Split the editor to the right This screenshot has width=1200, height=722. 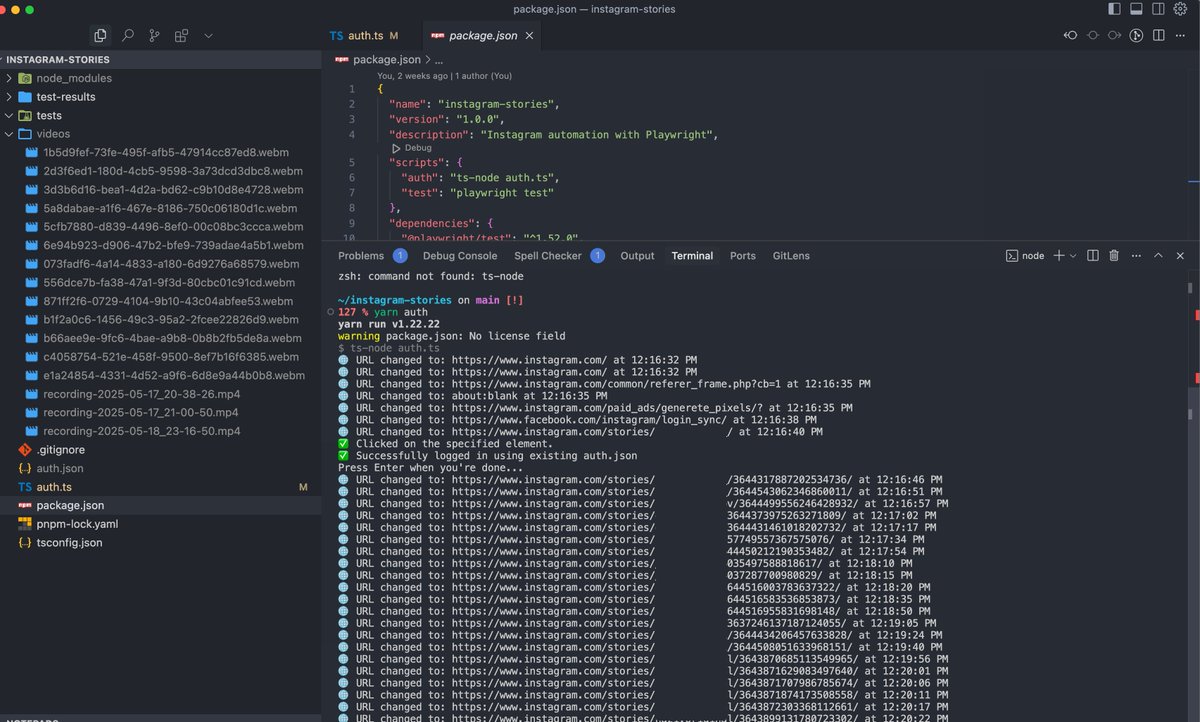(x=1158, y=35)
